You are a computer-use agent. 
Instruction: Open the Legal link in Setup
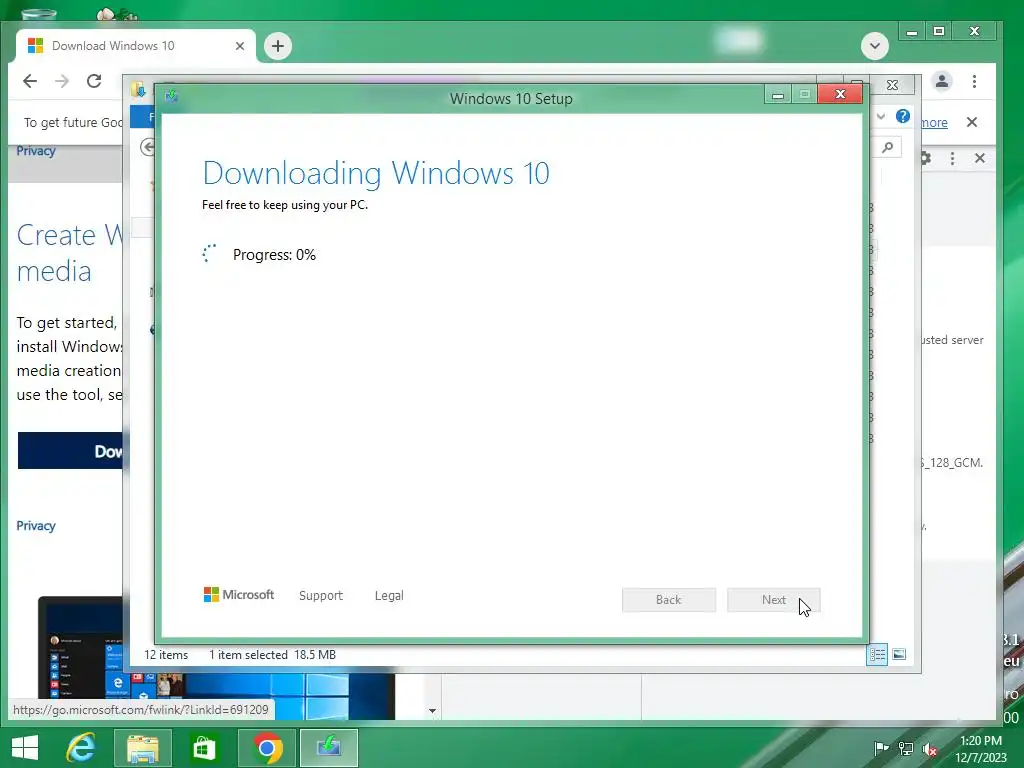tap(389, 596)
